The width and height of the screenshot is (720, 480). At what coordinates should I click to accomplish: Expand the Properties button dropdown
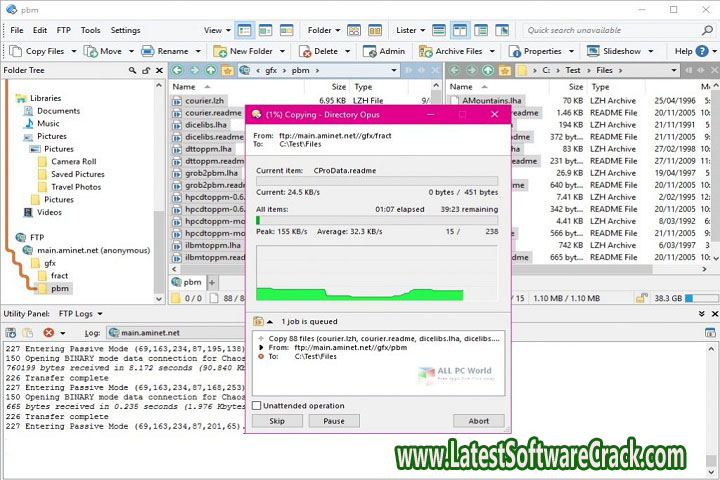click(x=570, y=51)
